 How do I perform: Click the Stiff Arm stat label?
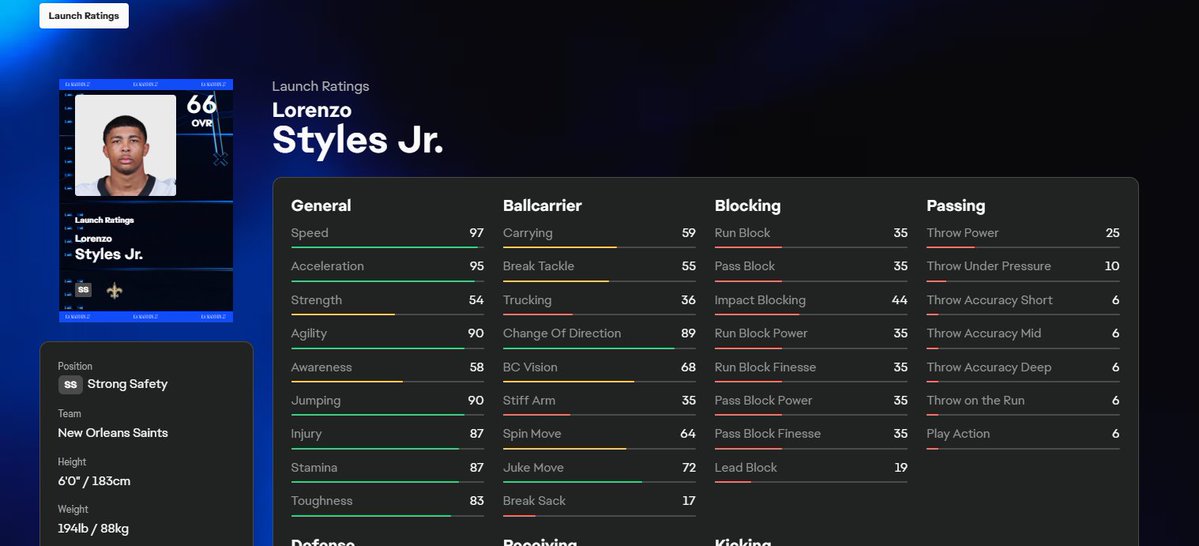coord(529,401)
